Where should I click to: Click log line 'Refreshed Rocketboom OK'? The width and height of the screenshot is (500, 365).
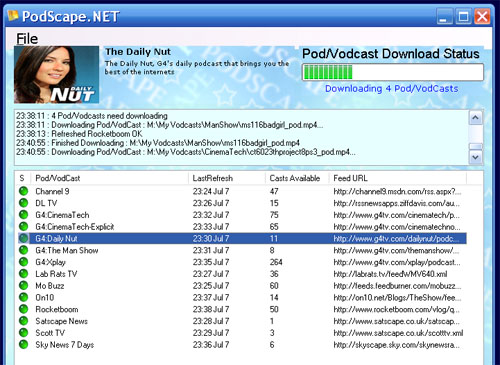pos(79,134)
